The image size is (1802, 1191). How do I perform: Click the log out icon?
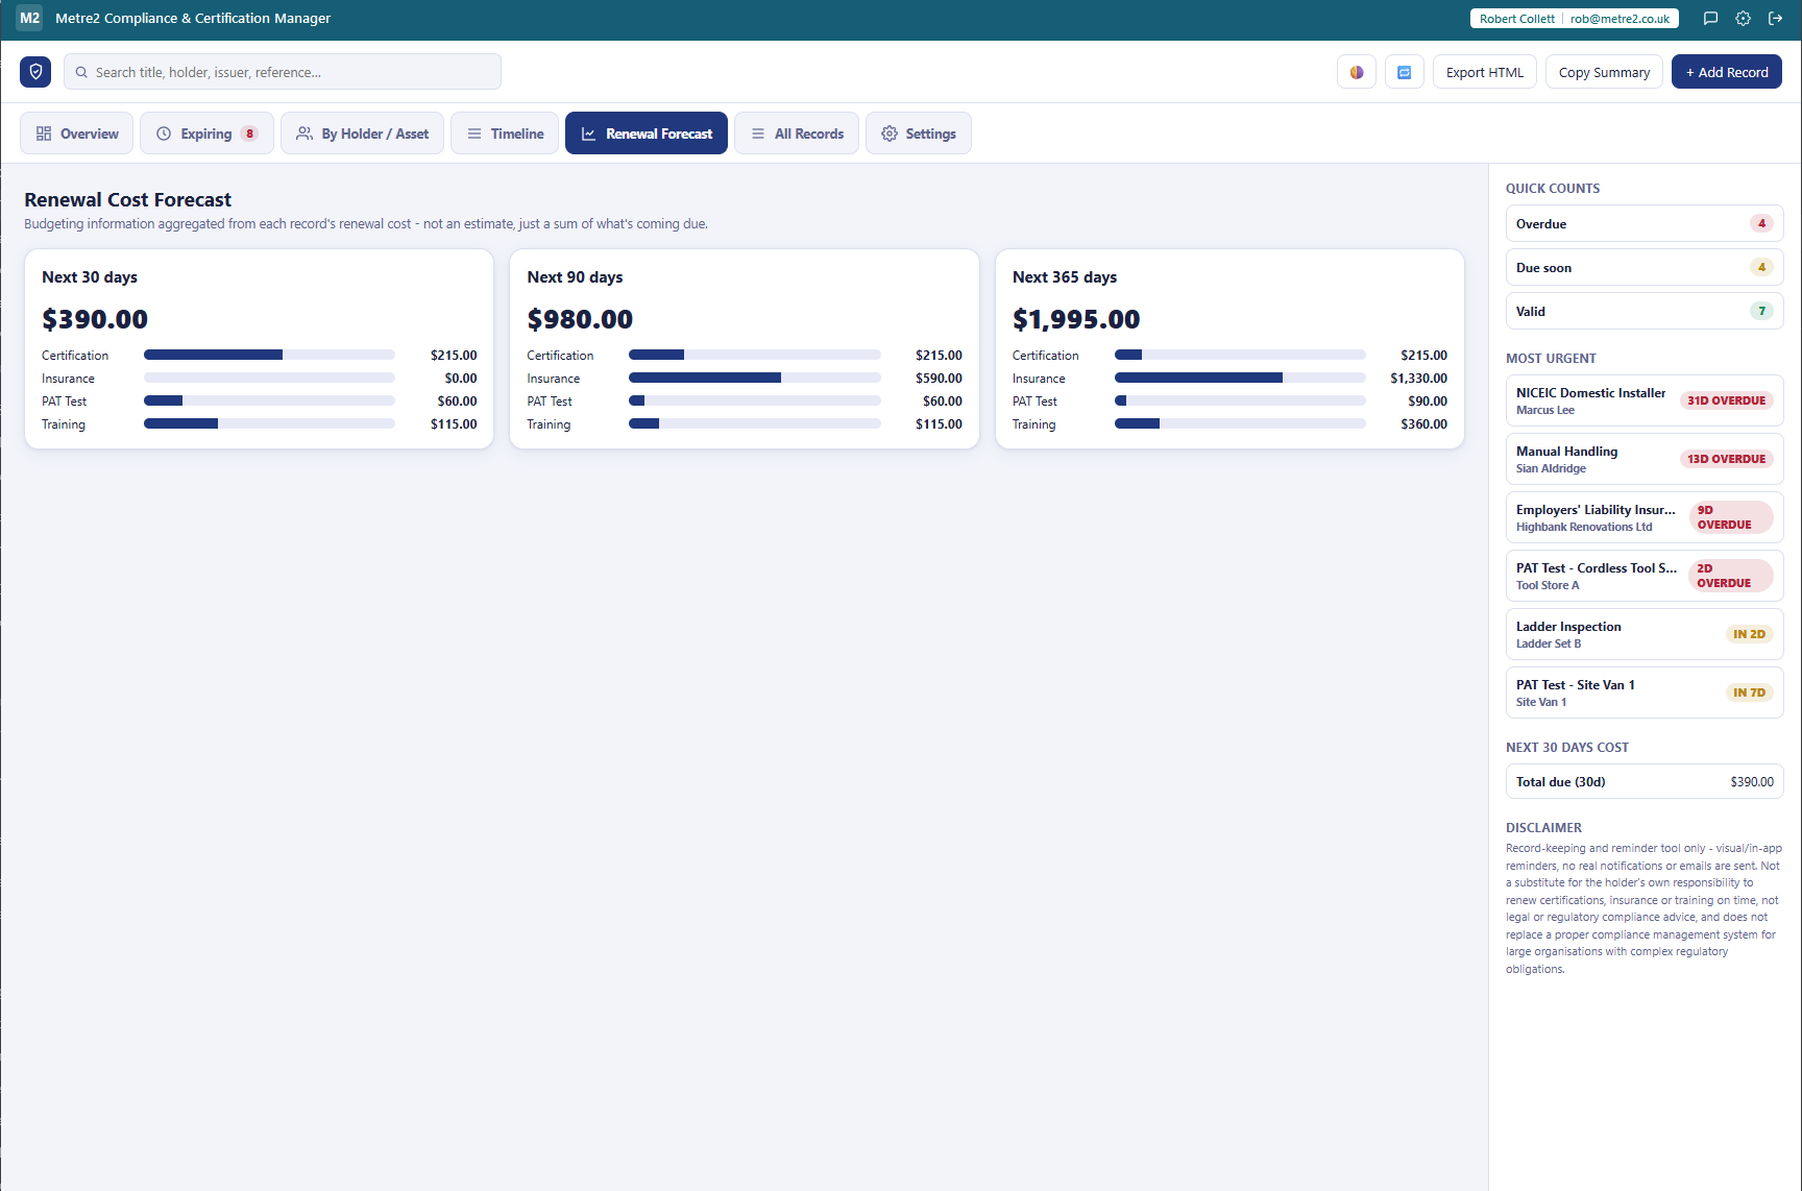pyautogui.click(x=1775, y=18)
